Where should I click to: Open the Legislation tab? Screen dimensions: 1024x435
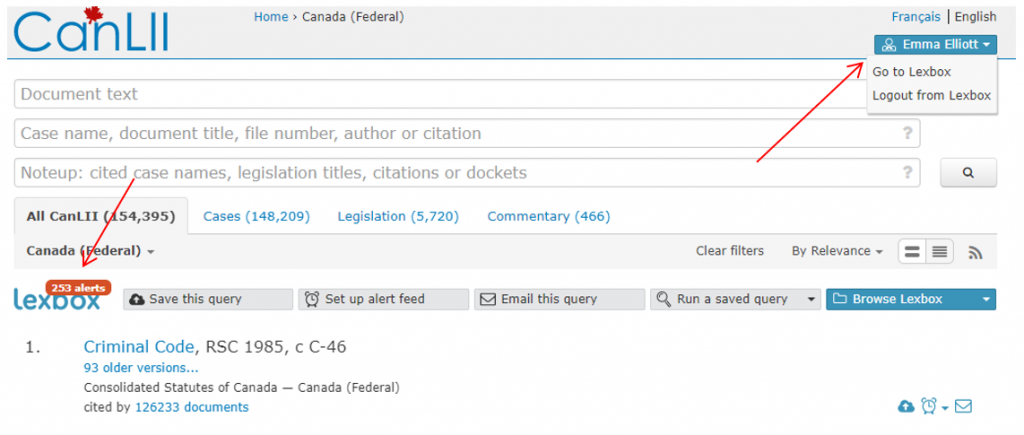[x=398, y=216]
